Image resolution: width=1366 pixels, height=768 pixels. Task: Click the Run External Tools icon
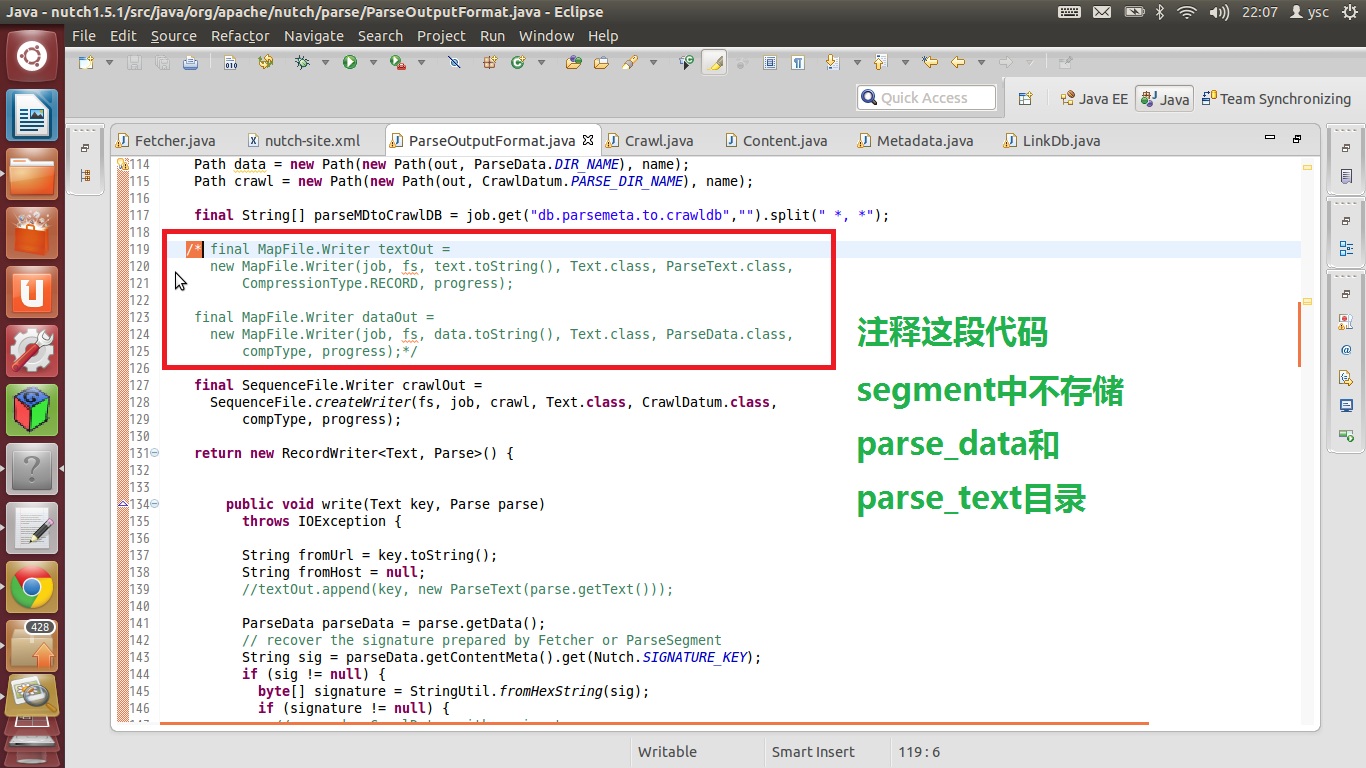(x=398, y=62)
